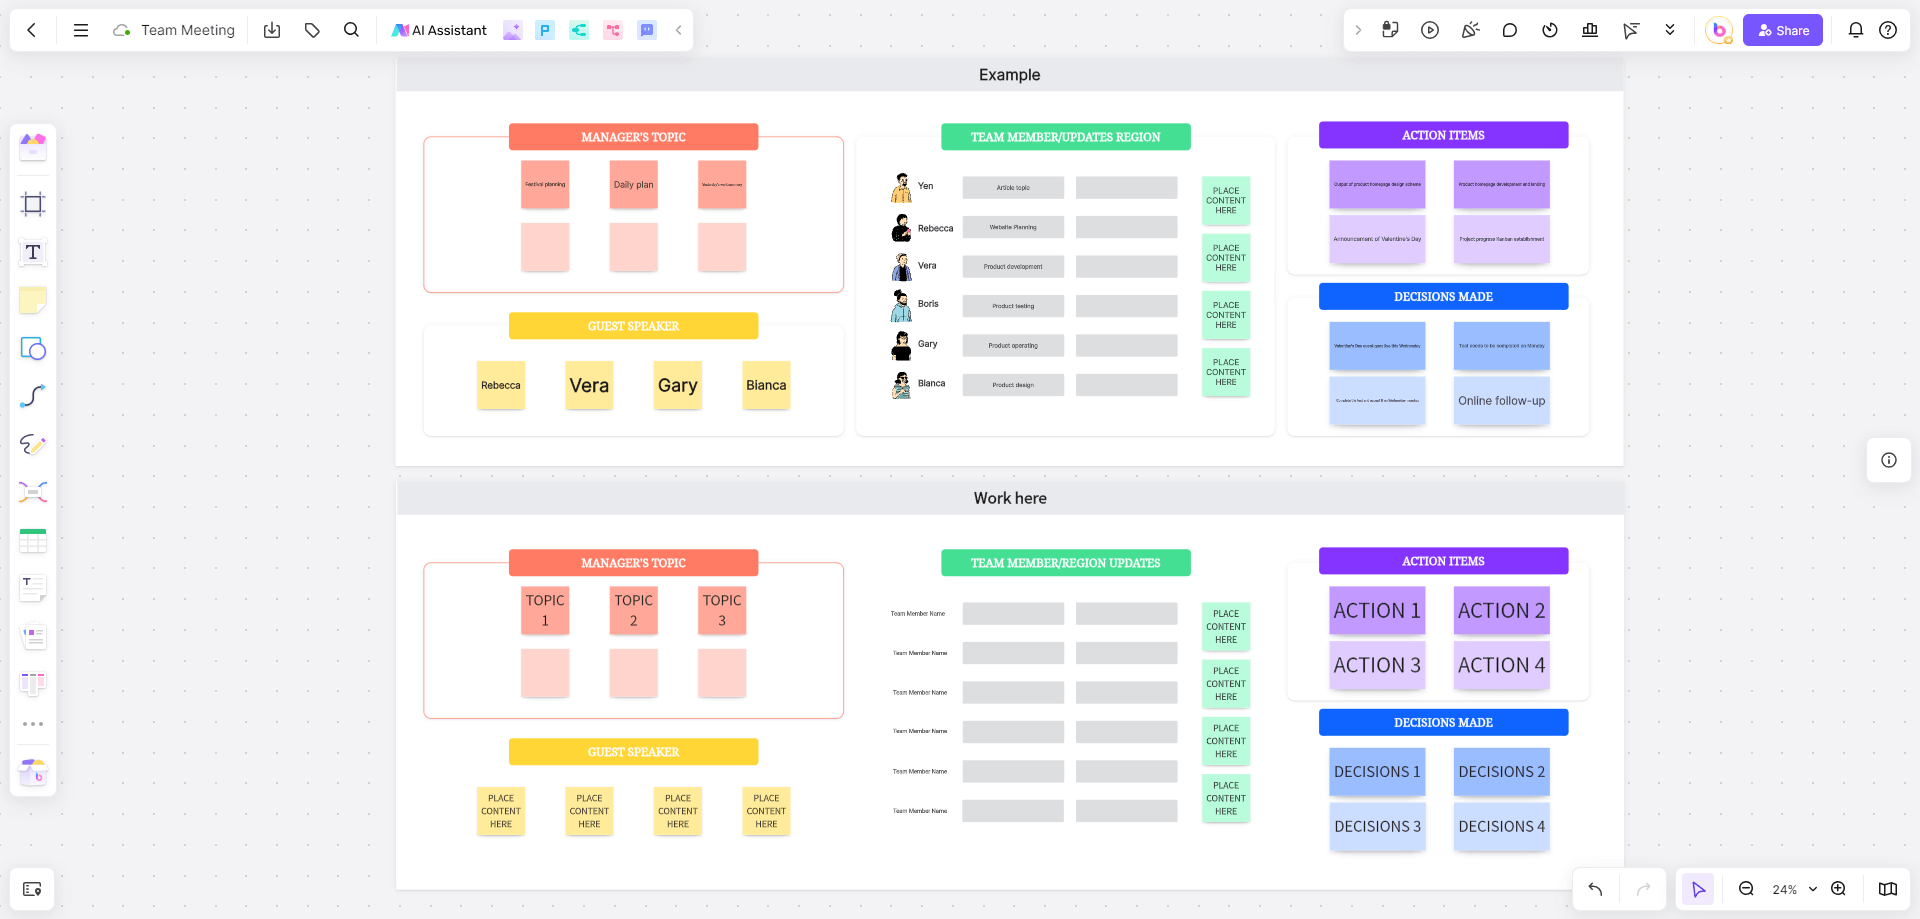The height and width of the screenshot is (919, 1920).
Task: Expand the top-right toolbar chevron
Action: pos(1358,30)
